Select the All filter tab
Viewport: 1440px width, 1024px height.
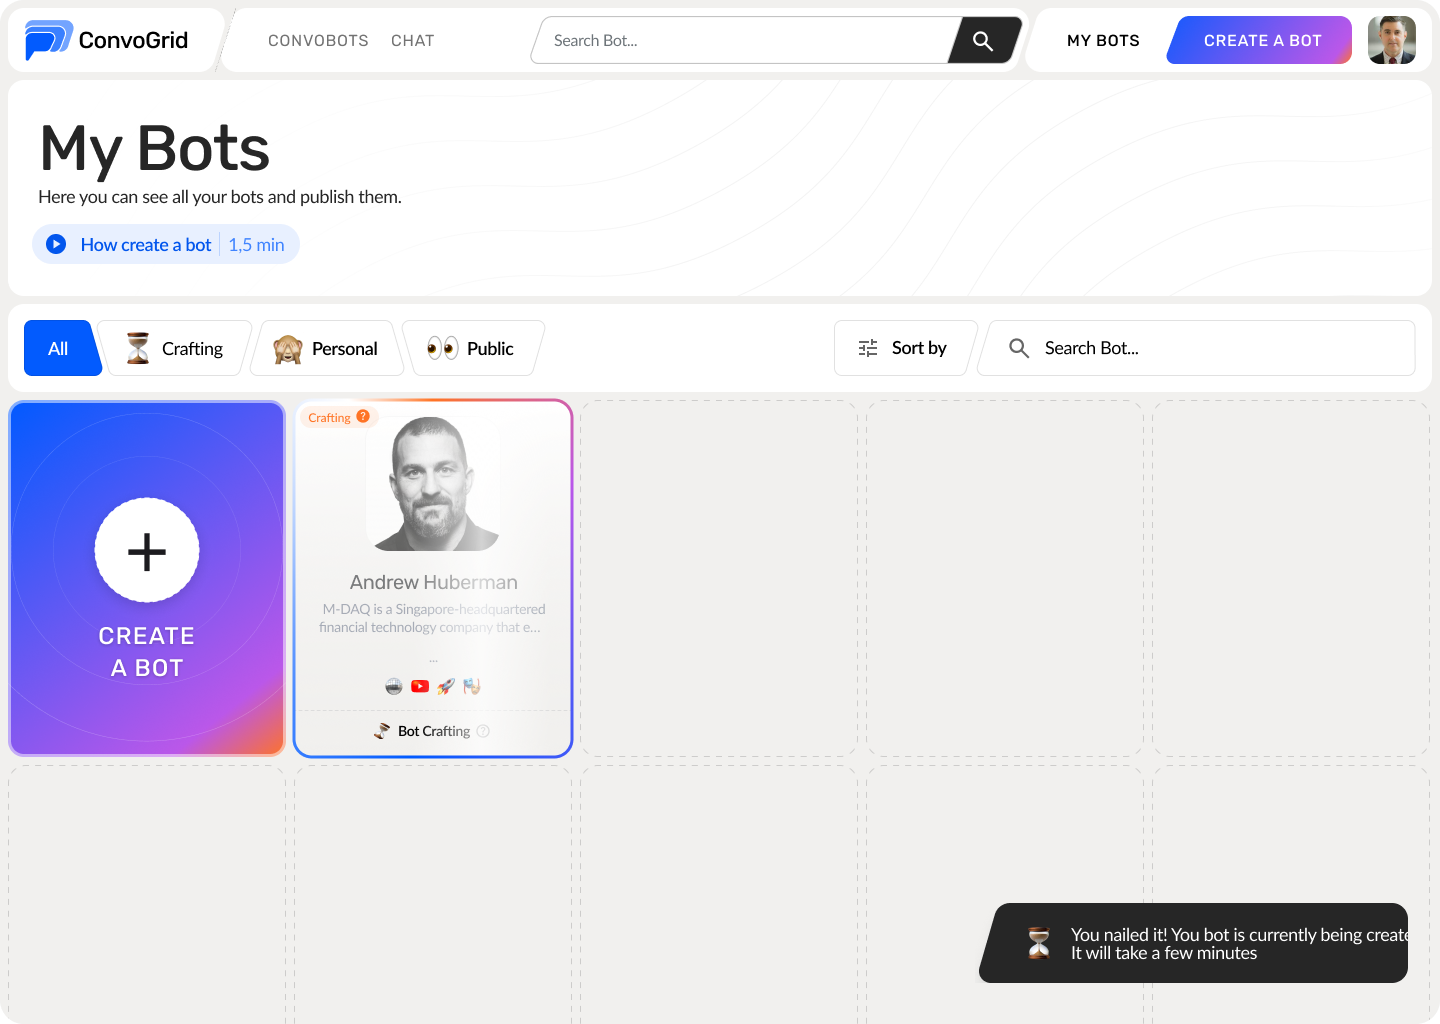pos(61,348)
